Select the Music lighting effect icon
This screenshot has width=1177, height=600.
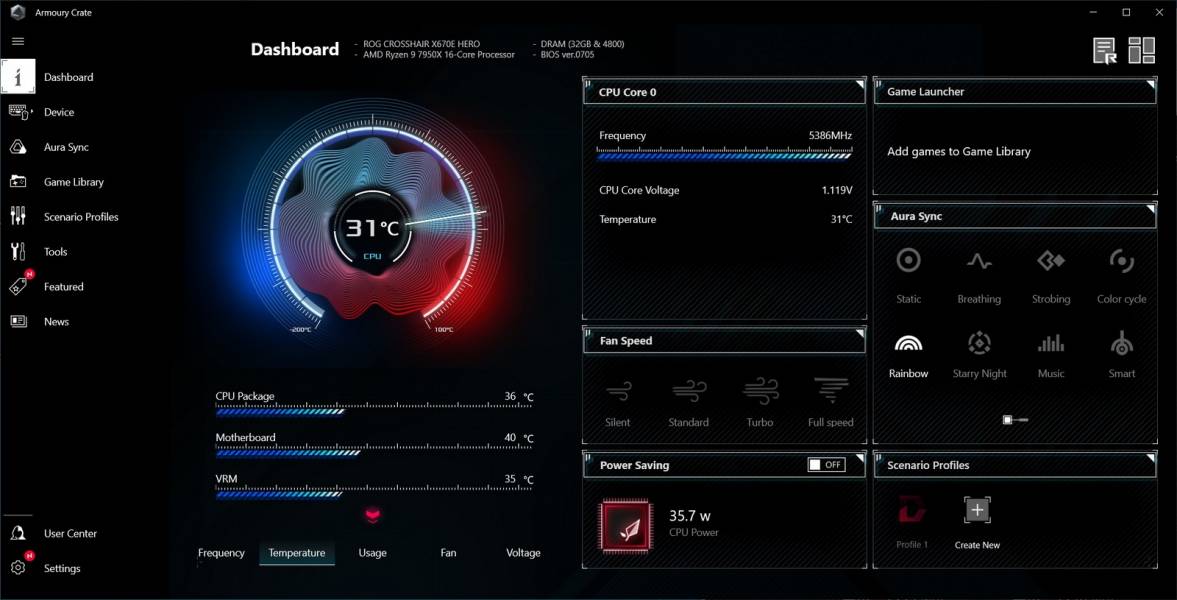pos(1050,343)
